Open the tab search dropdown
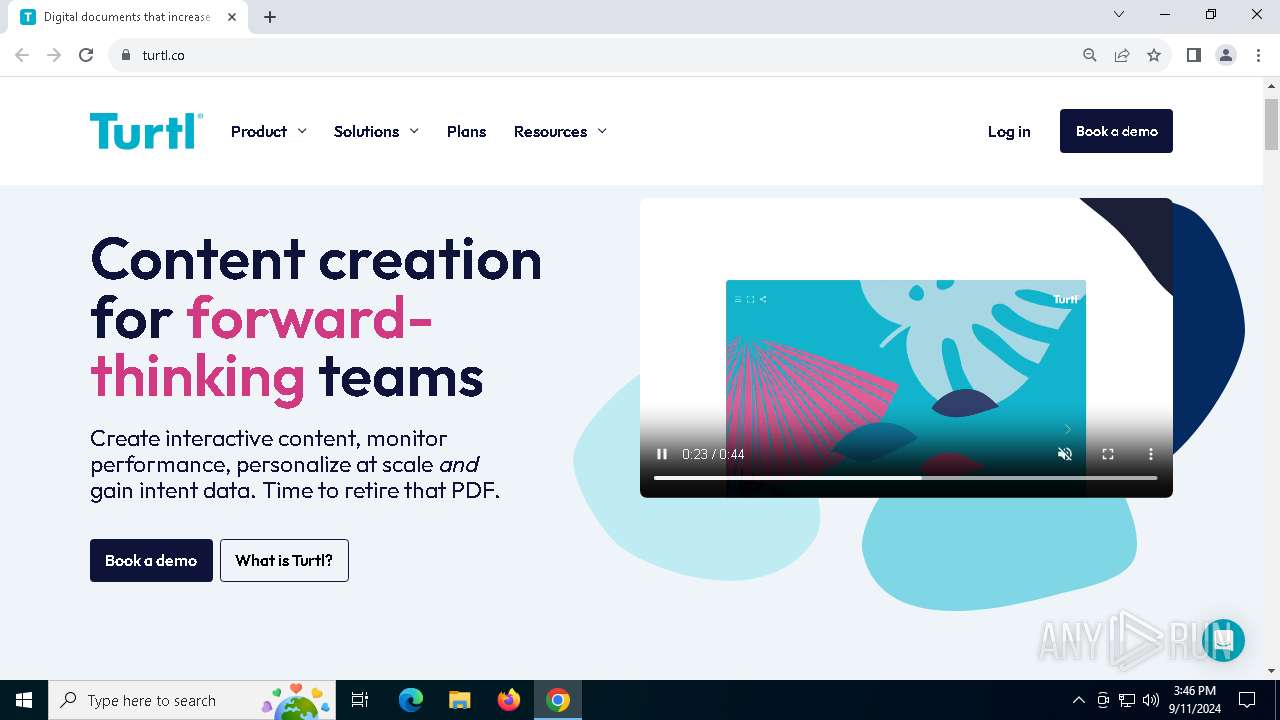The height and width of the screenshot is (720, 1280). point(1119,14)
